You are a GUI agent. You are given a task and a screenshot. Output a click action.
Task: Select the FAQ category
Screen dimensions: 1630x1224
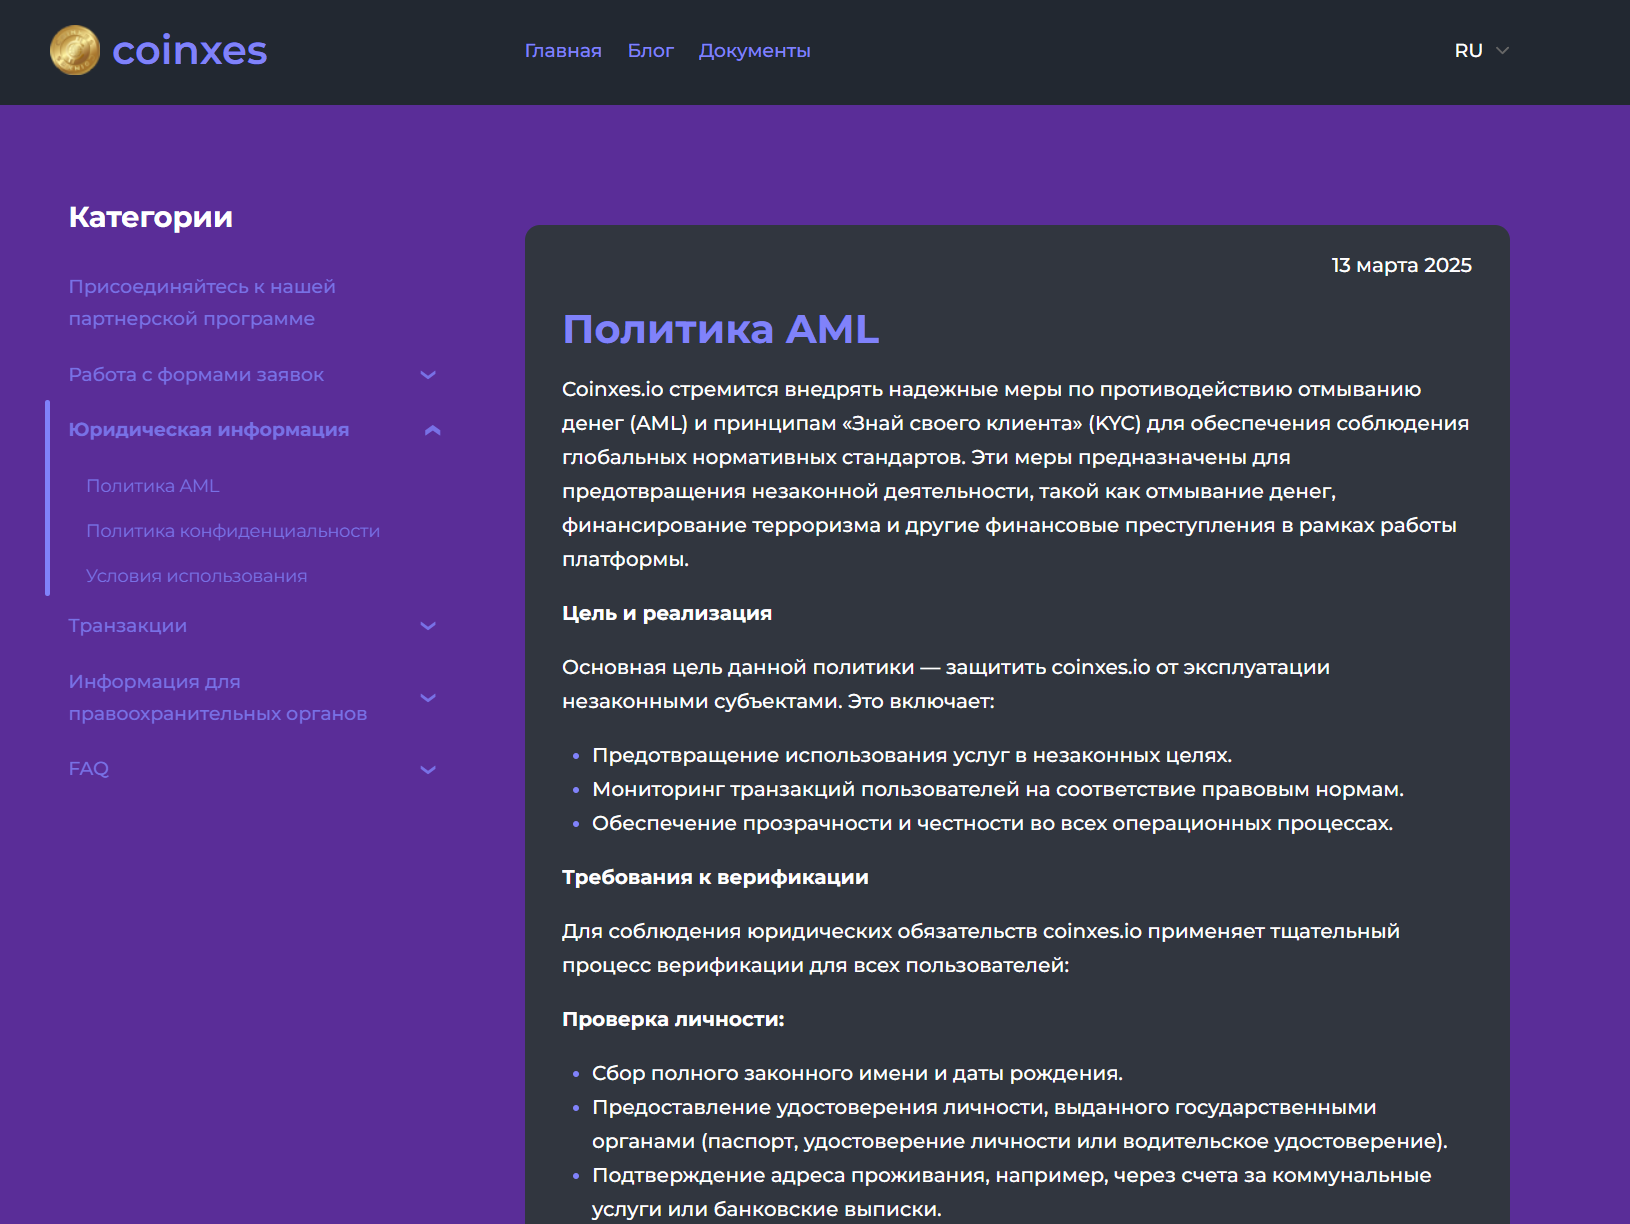[x=89, y=769]
